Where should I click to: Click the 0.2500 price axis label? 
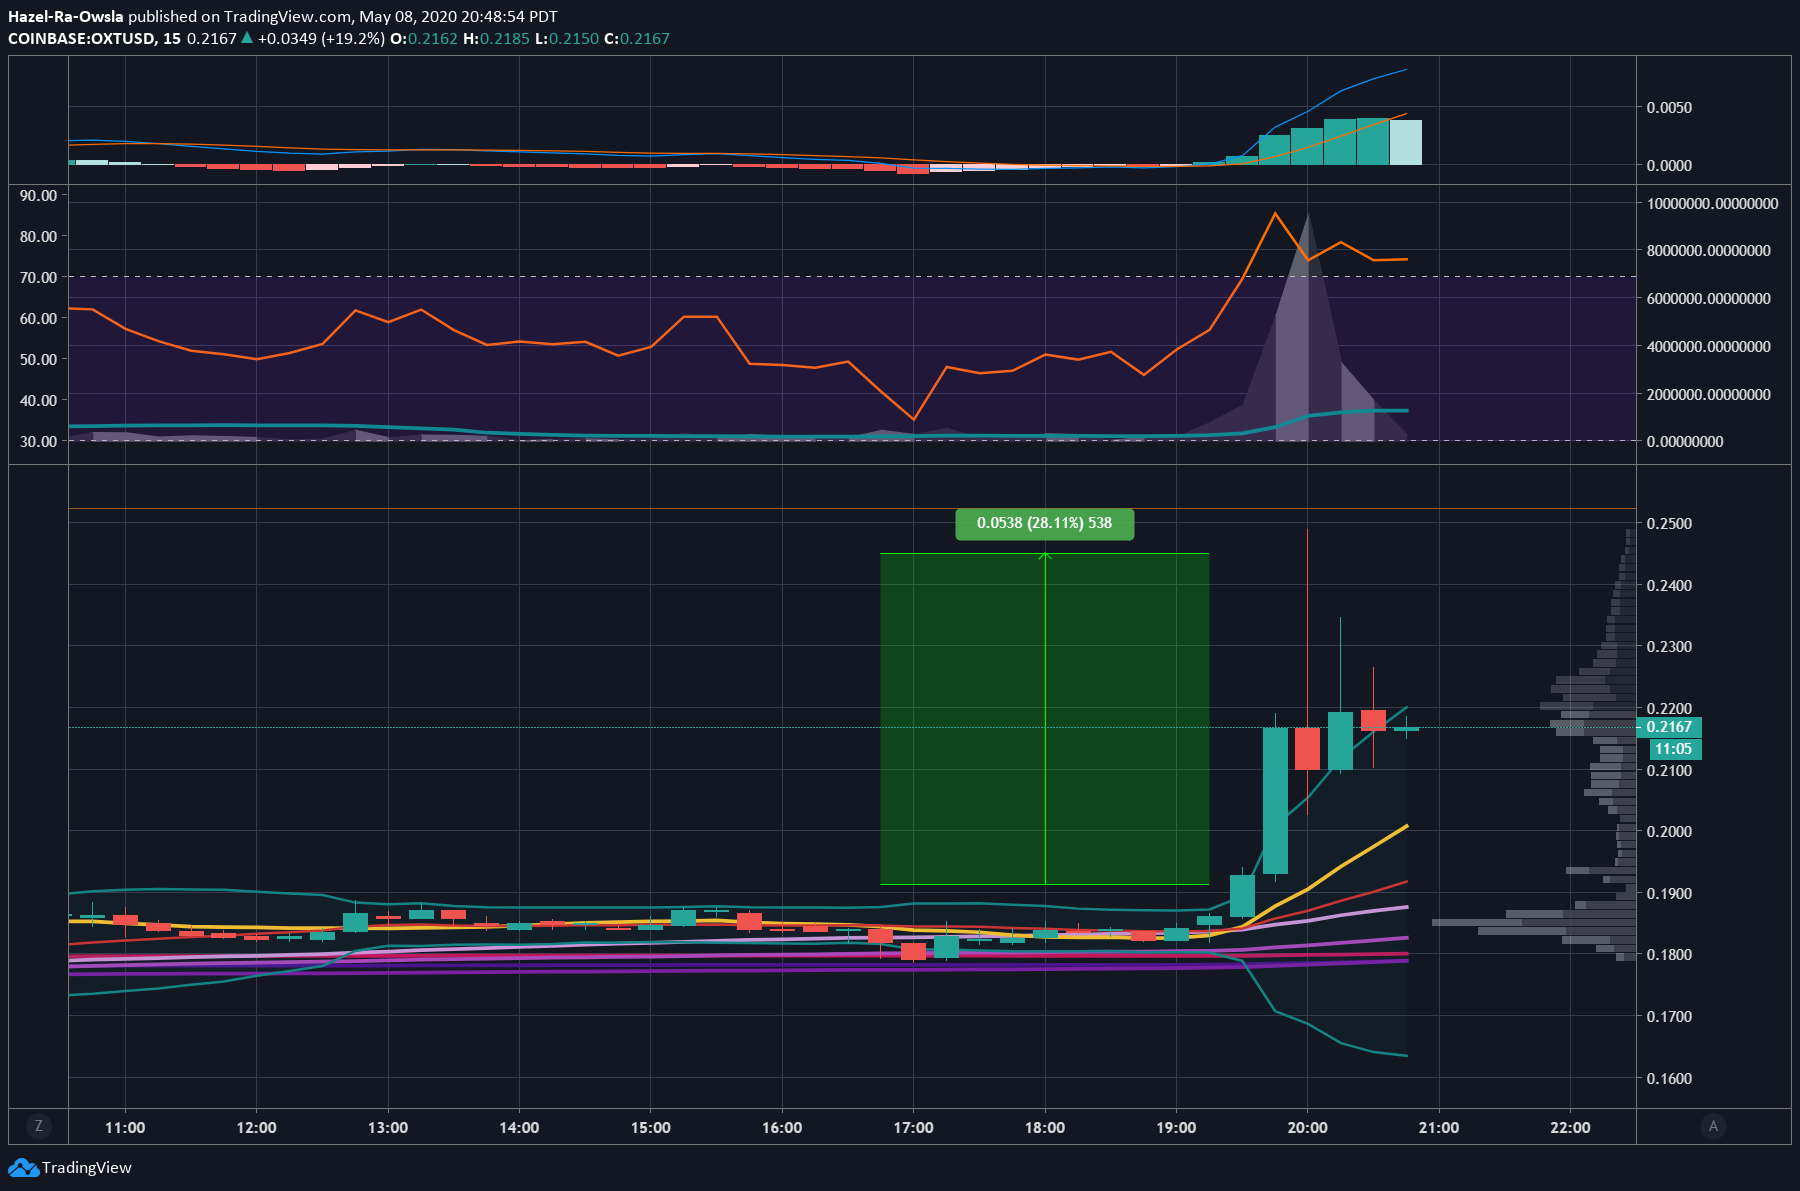click(x=1669, y=523)
